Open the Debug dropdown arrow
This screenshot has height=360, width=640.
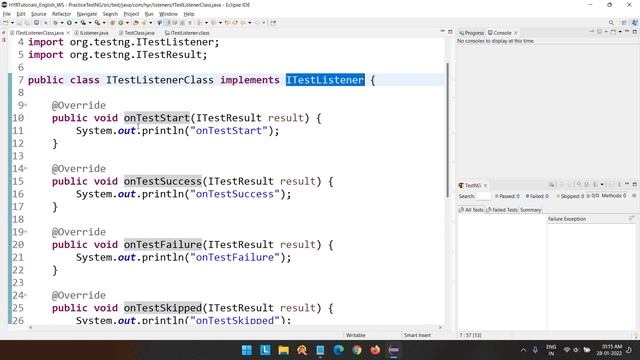[x=62, y=23]
